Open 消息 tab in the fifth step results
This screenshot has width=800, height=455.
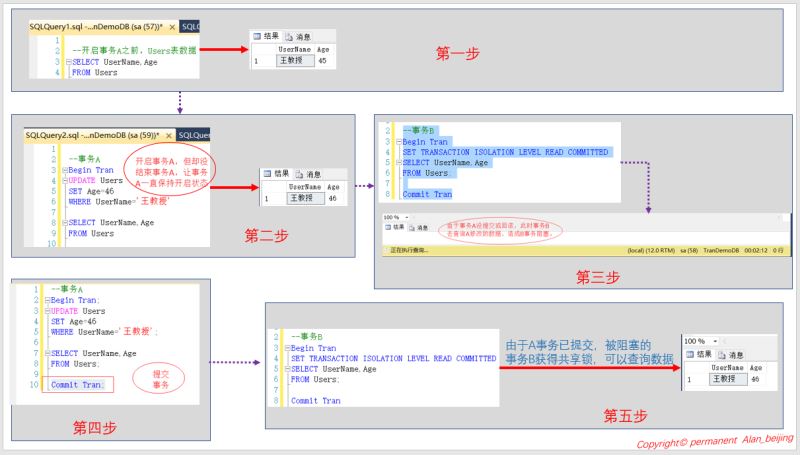click(x=734, y=354)
